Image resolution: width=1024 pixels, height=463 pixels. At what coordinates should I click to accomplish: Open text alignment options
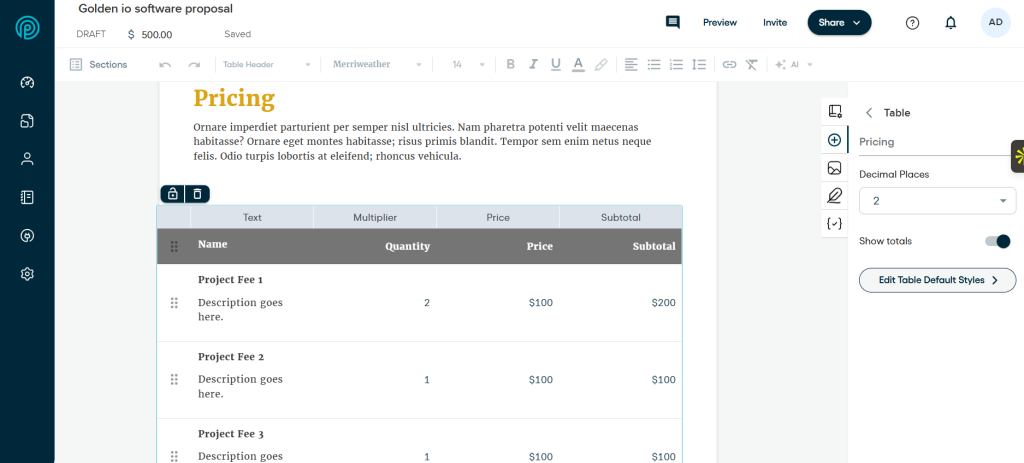click(x=631, y=64)
